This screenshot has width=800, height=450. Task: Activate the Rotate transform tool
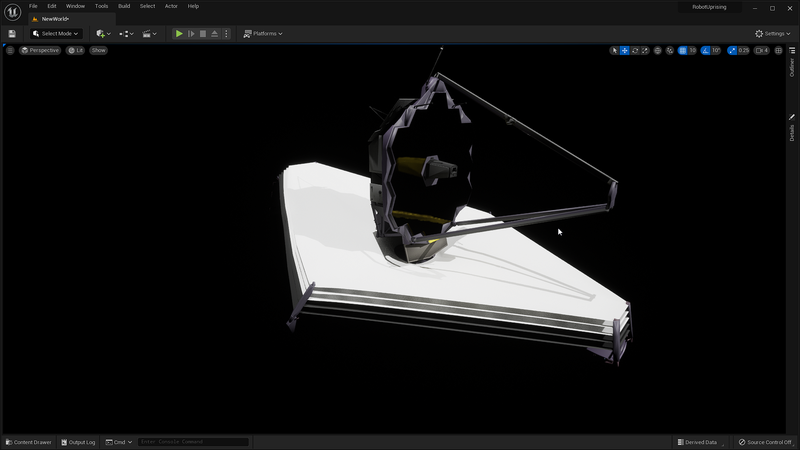[x=635, y=50]
